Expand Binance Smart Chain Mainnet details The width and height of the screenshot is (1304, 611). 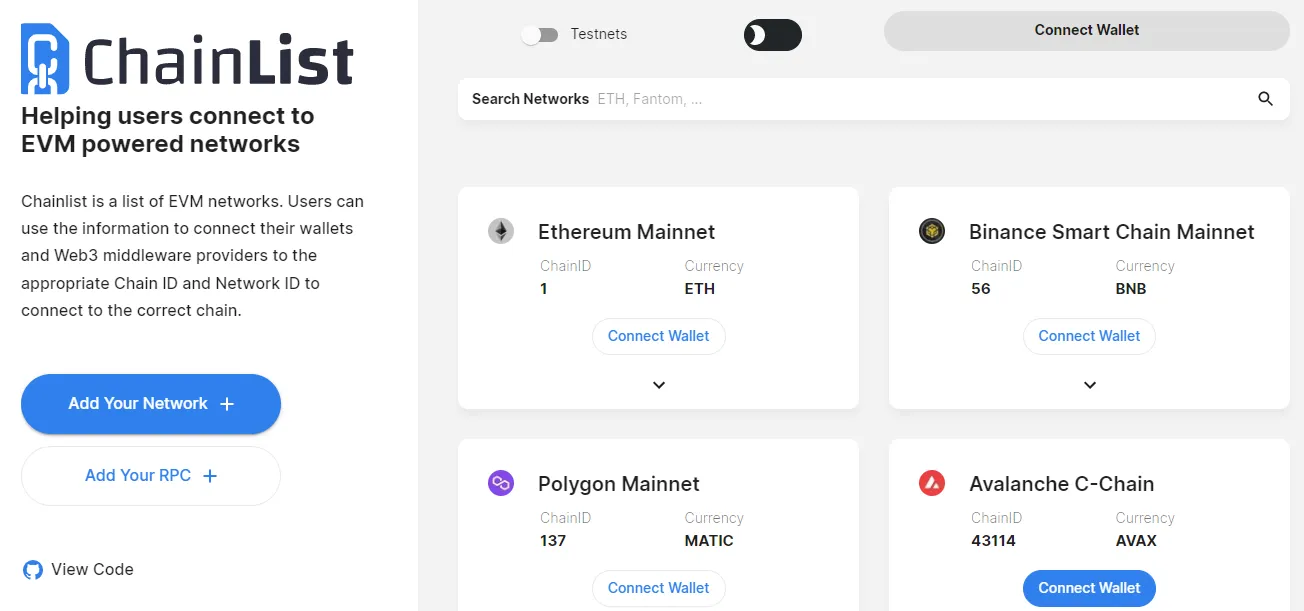coord(1089,385)
